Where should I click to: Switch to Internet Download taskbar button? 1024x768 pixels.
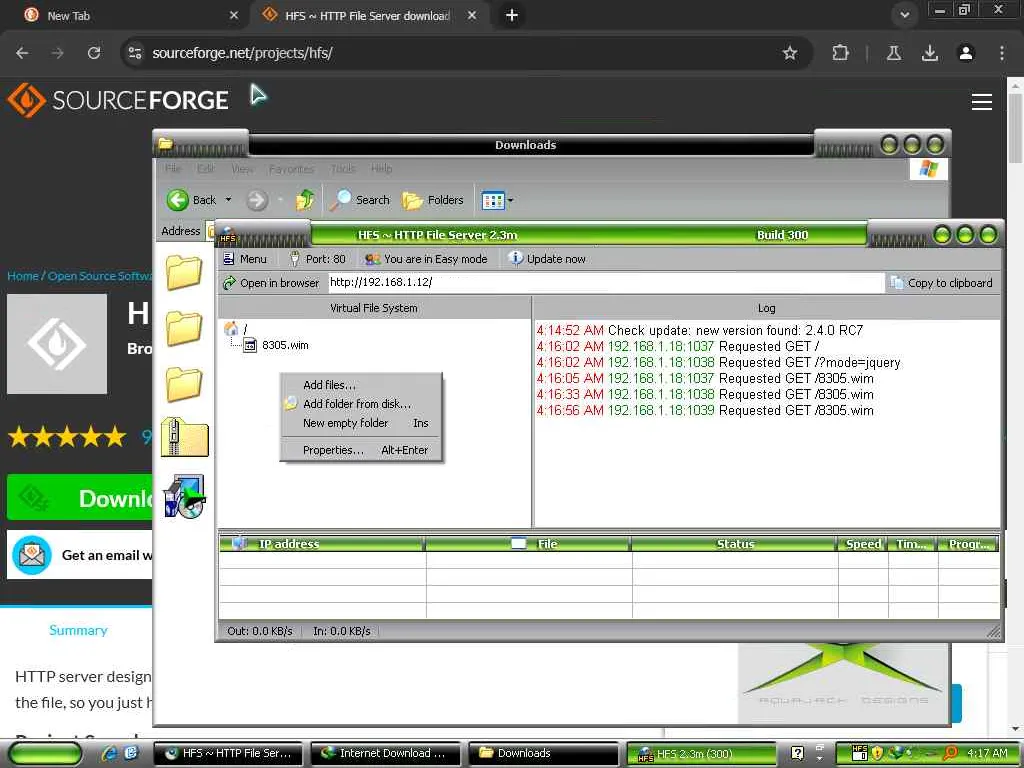click(x=387, y=753)
